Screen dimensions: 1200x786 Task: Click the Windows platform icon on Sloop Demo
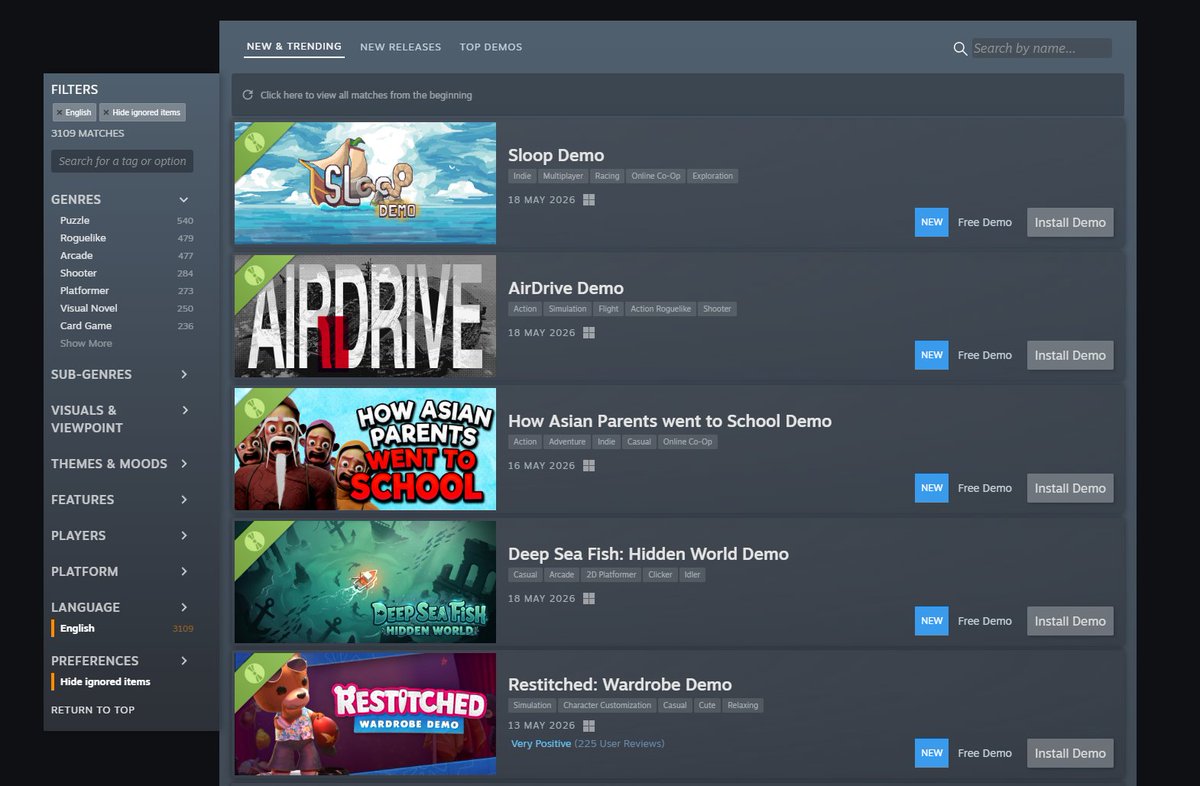point(589,200)
